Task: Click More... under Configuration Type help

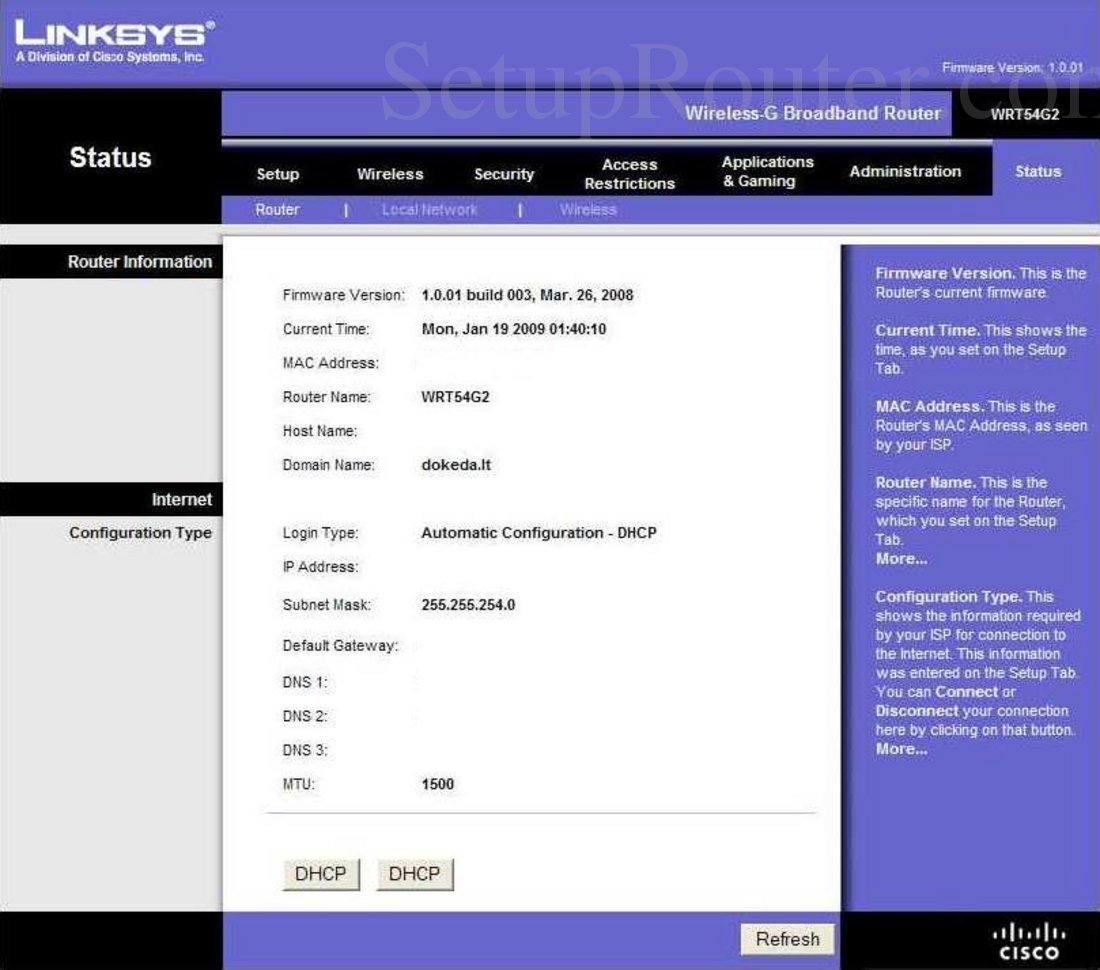Action: click(x=898, y=749)
